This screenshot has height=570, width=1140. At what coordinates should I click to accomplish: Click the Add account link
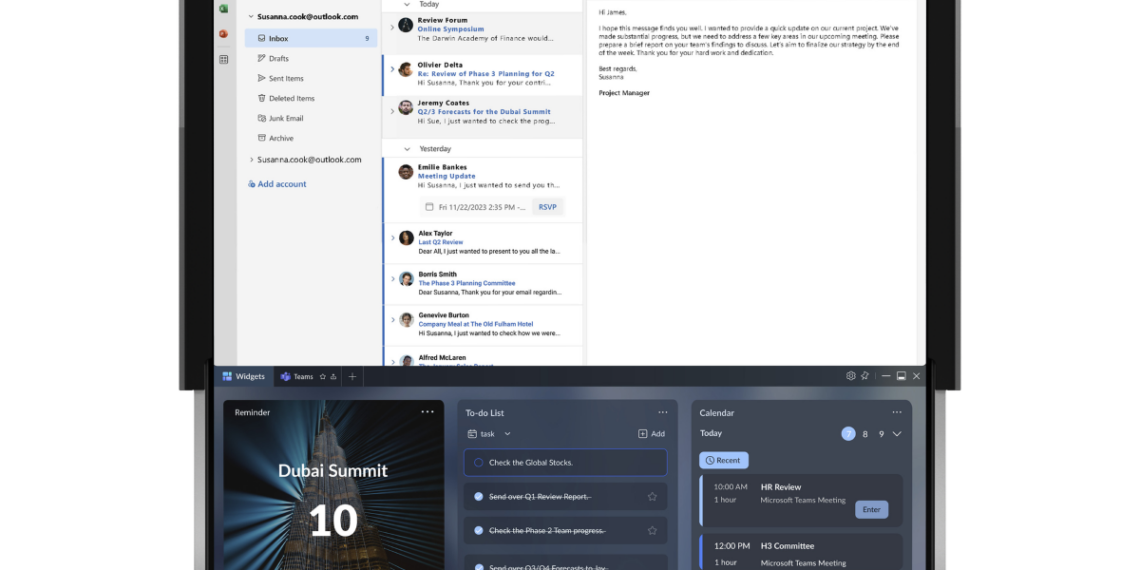click(x=281, y=184)
